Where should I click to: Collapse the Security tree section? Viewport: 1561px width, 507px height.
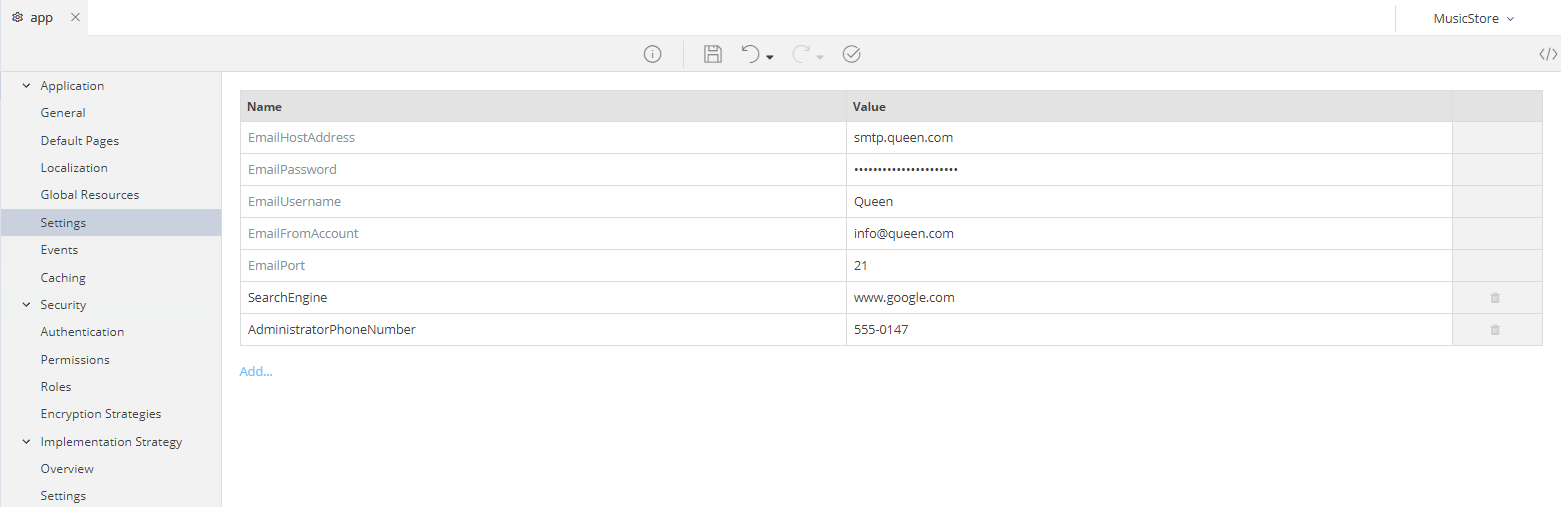pyautogui.click(x=26, y=305)
